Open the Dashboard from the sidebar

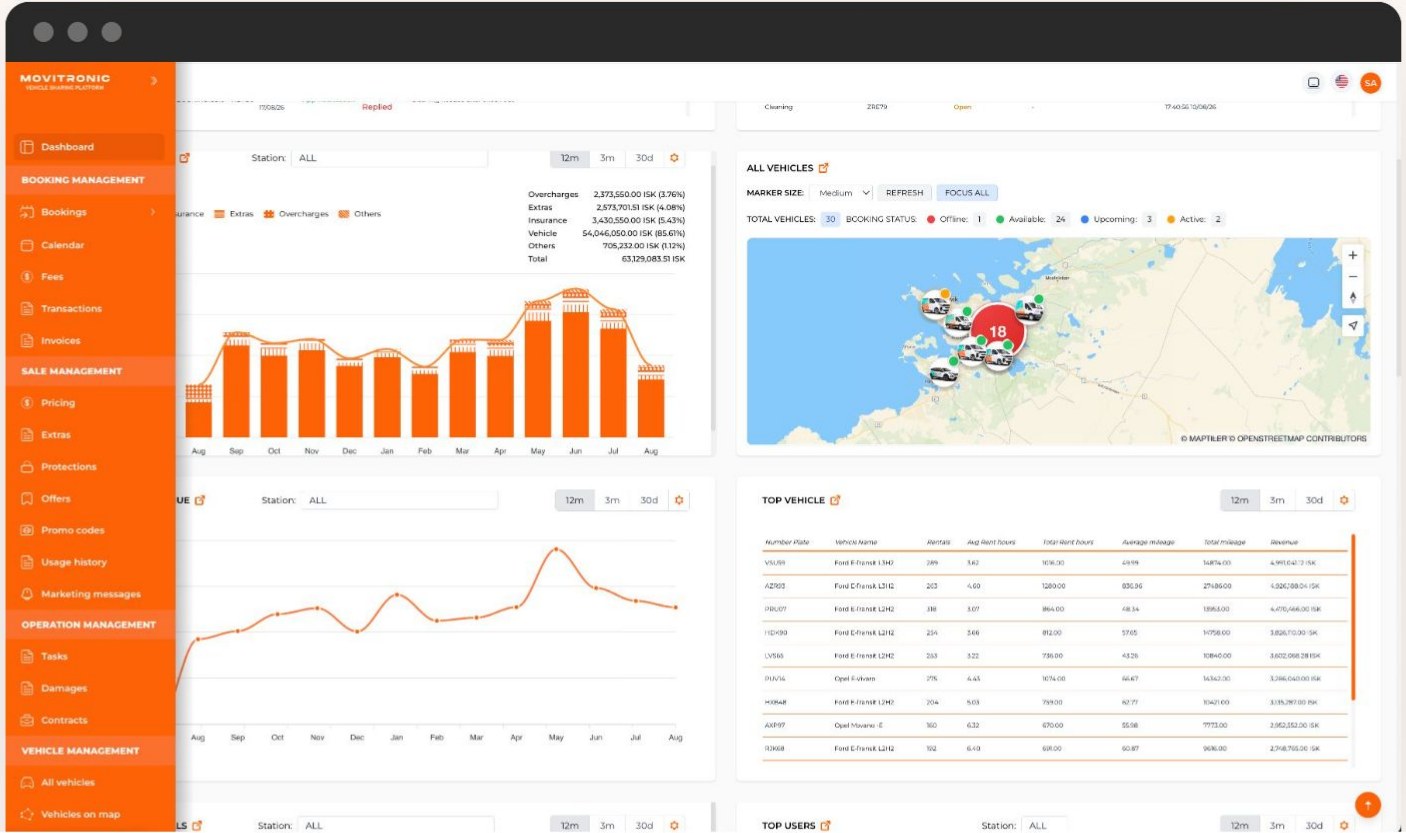90,147
